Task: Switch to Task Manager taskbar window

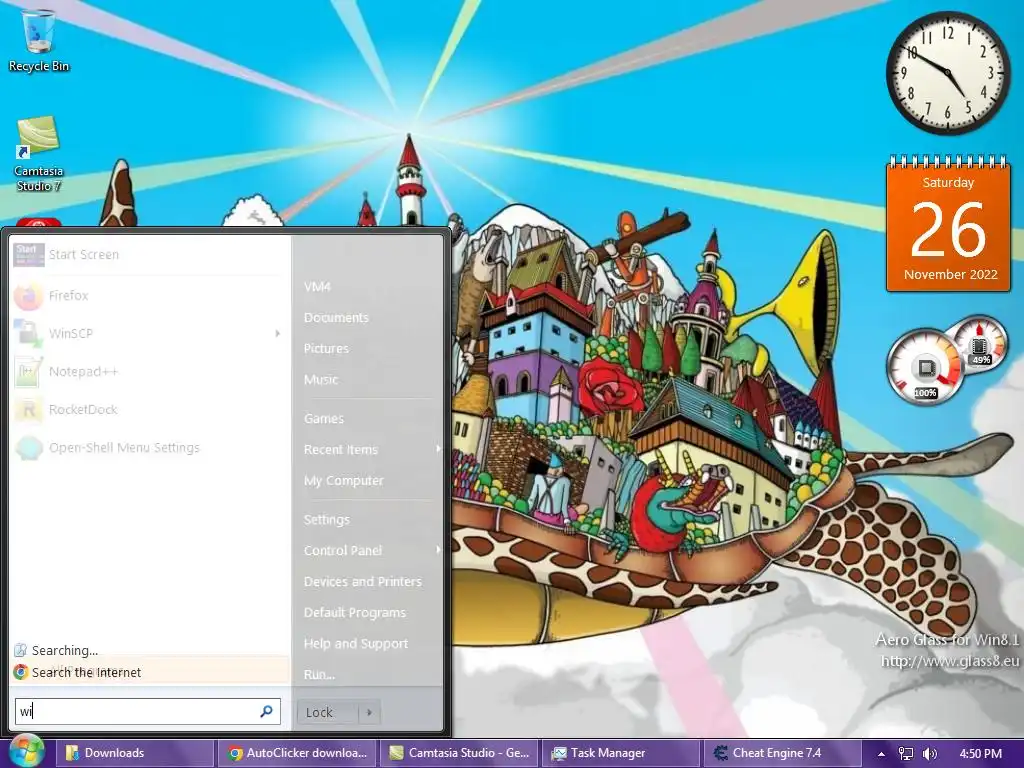Action: (x=620, y=753)
